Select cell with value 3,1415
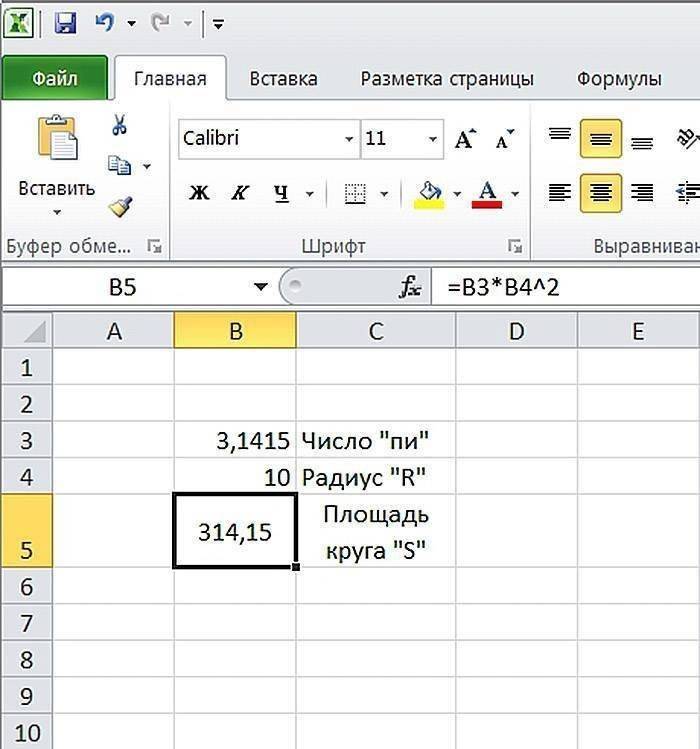 [235, 440]
